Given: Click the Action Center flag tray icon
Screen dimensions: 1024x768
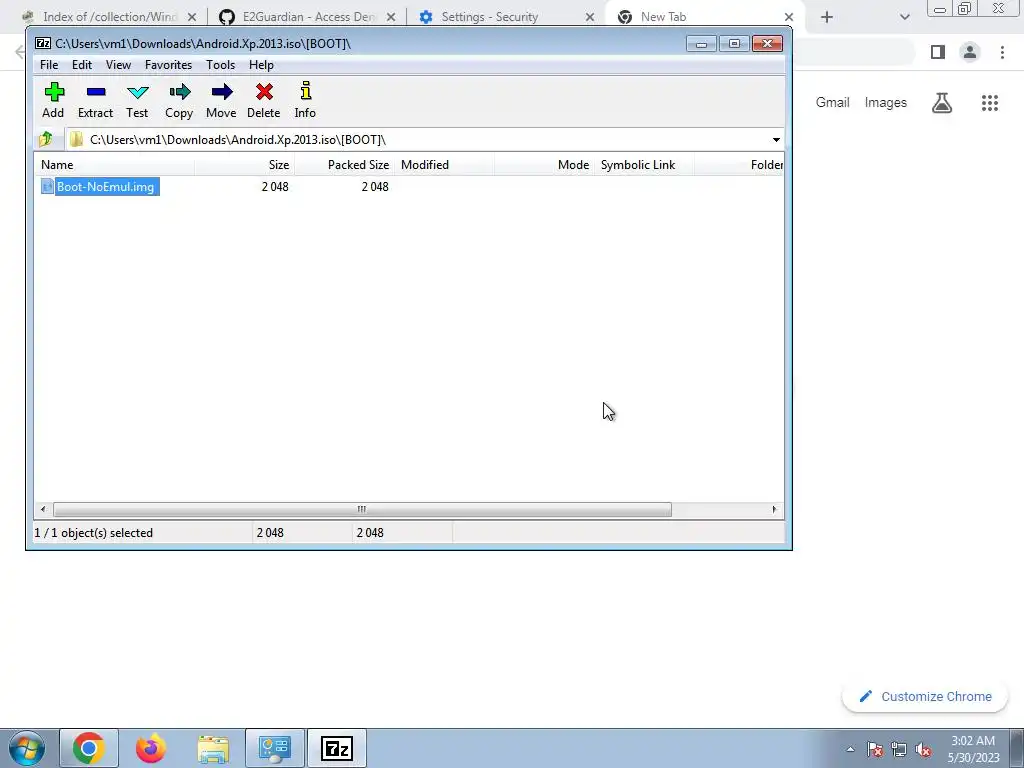Looking at the screenshot, I should (x=875, y=749).
